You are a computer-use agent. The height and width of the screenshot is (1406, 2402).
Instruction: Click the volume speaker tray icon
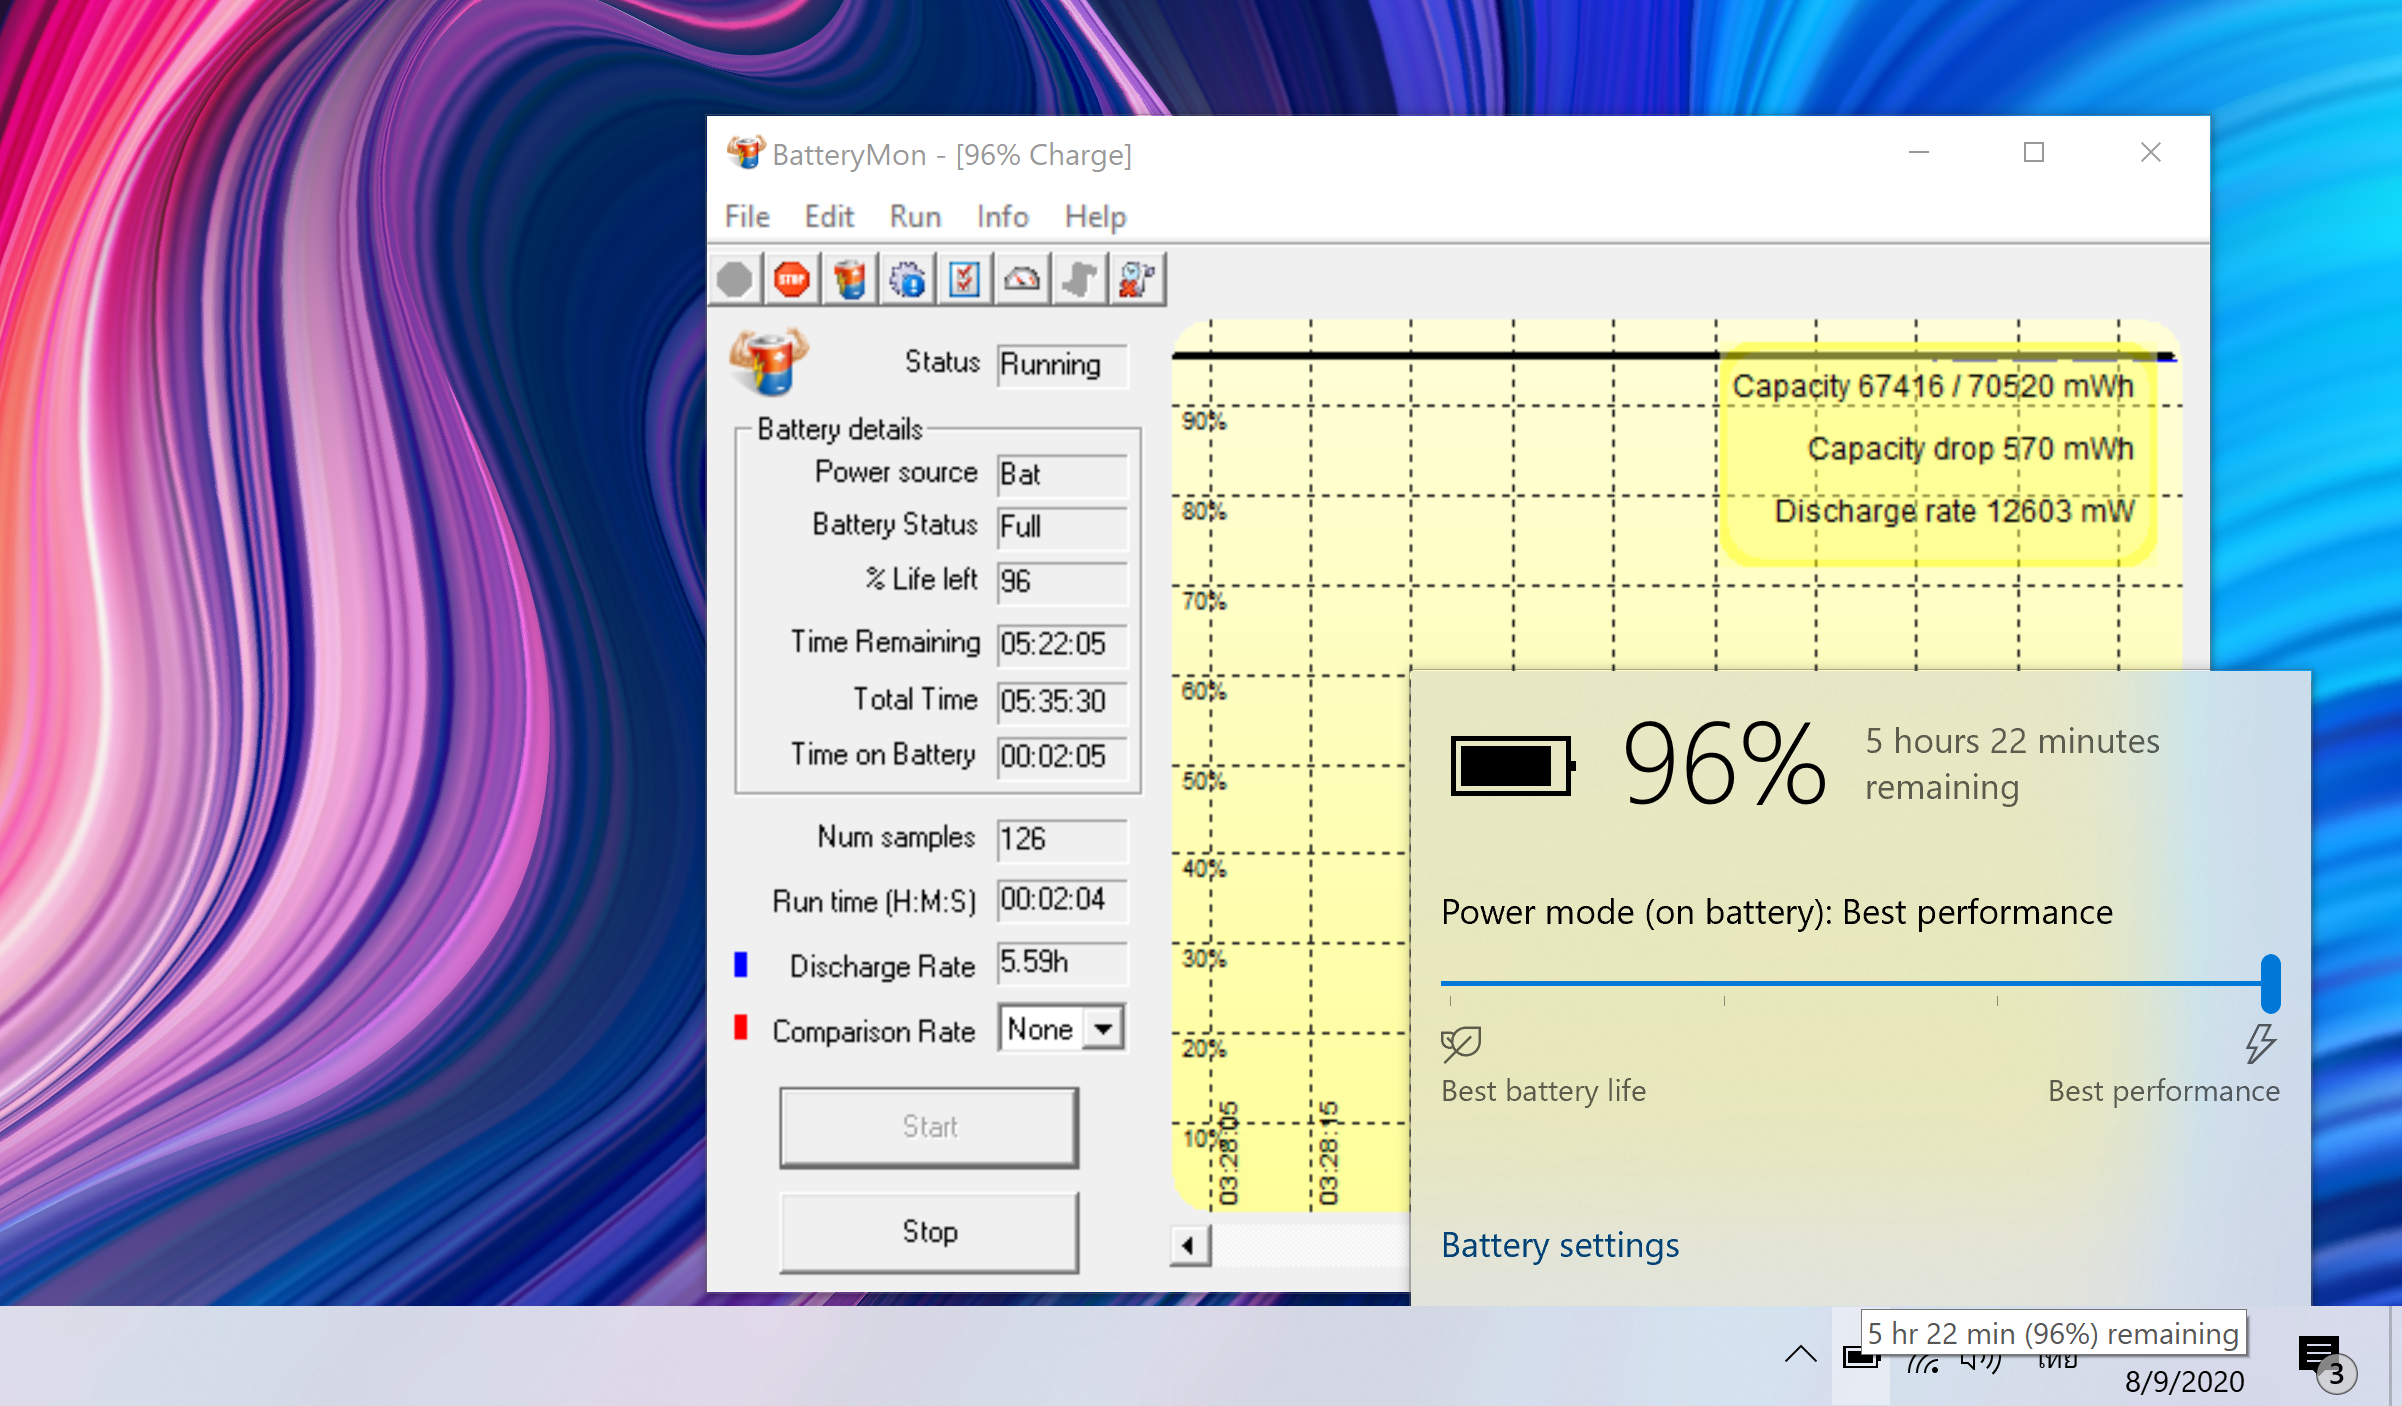(1981, 1360)
